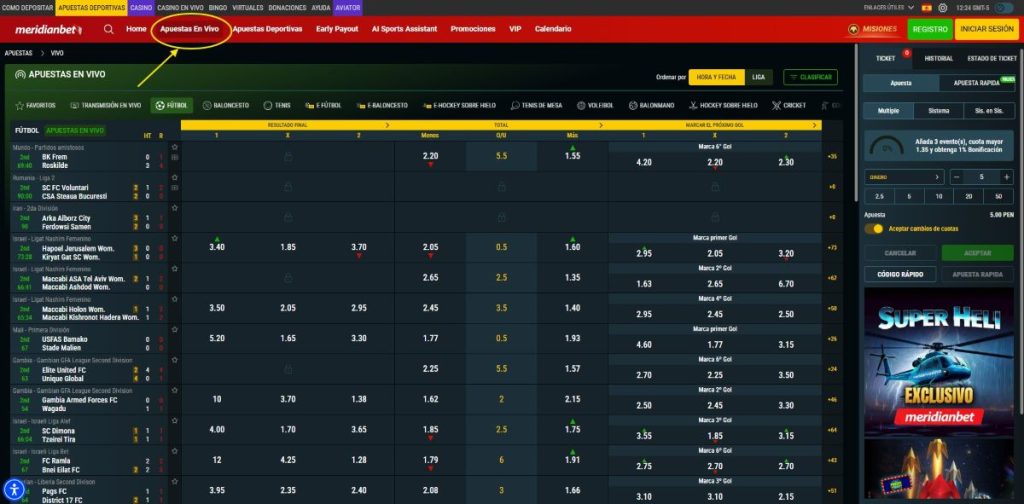
Task: Select Sis. en Sis. bet type
Action: (989, 111)
